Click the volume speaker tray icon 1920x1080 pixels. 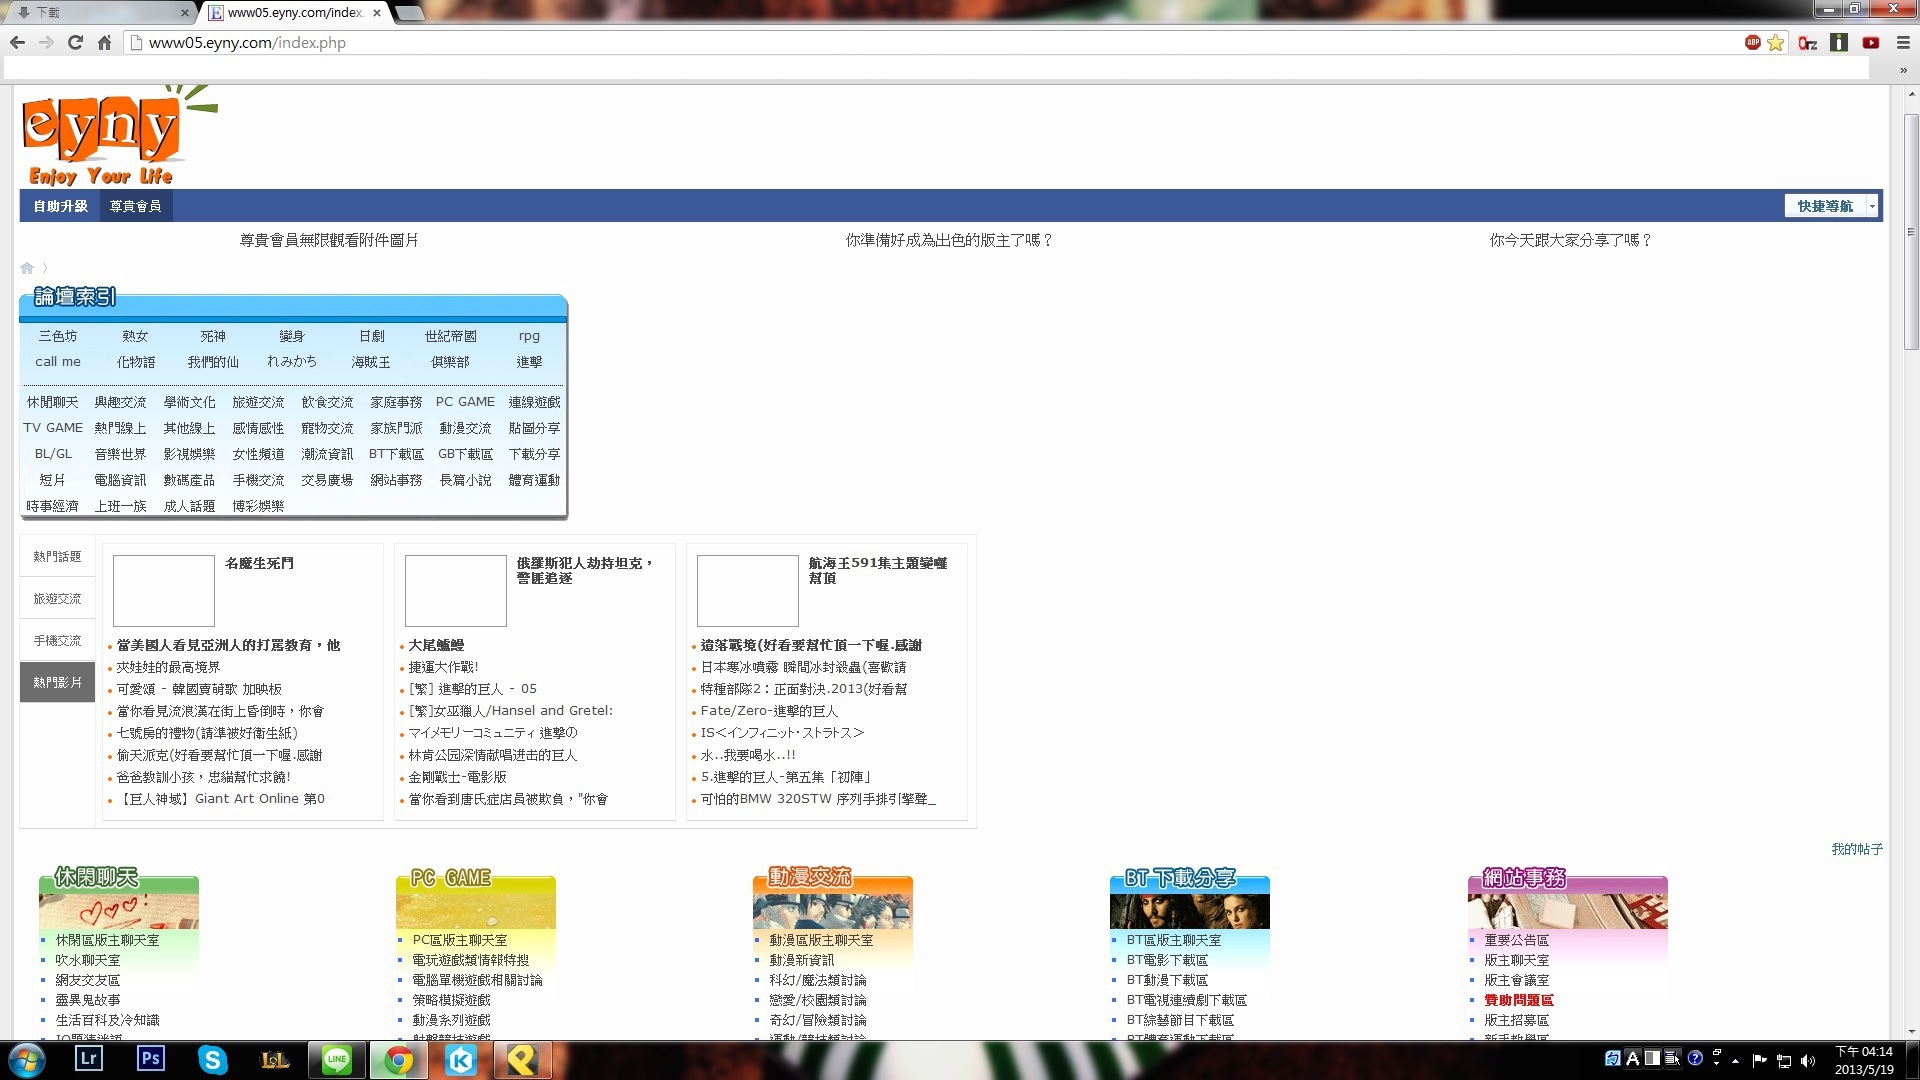point(1808,1060)
